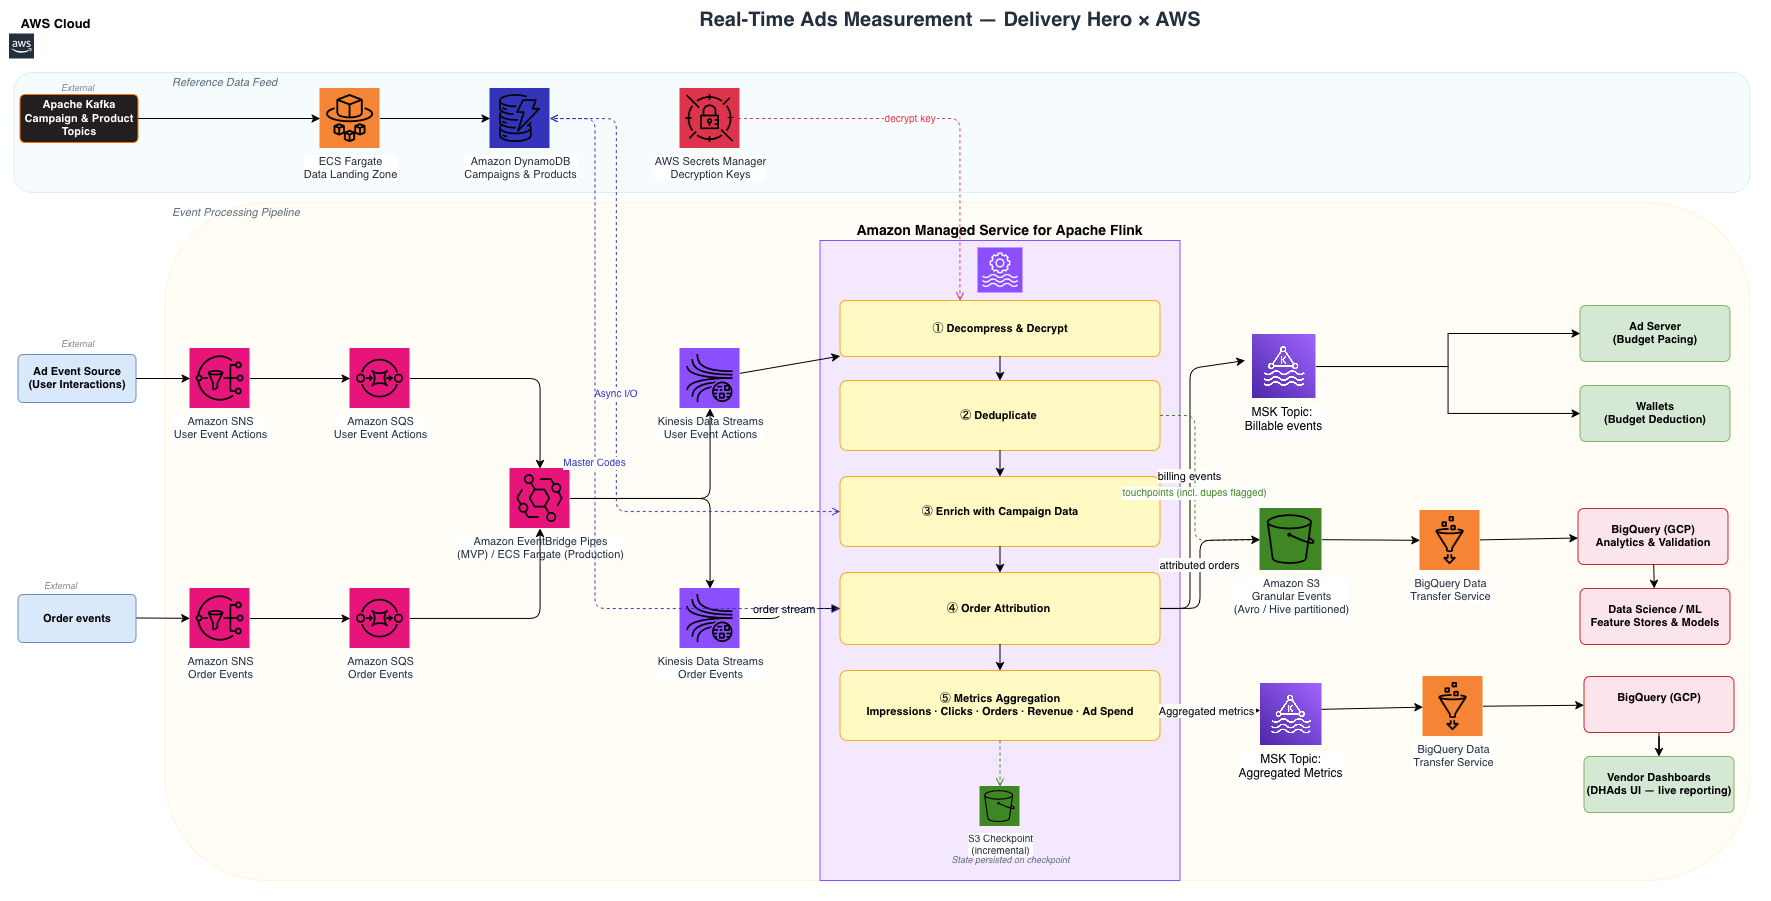Select the Amazon DynamoDB Campaigns & Products icon
1771x901 pixels.
[x=519, y=118]
